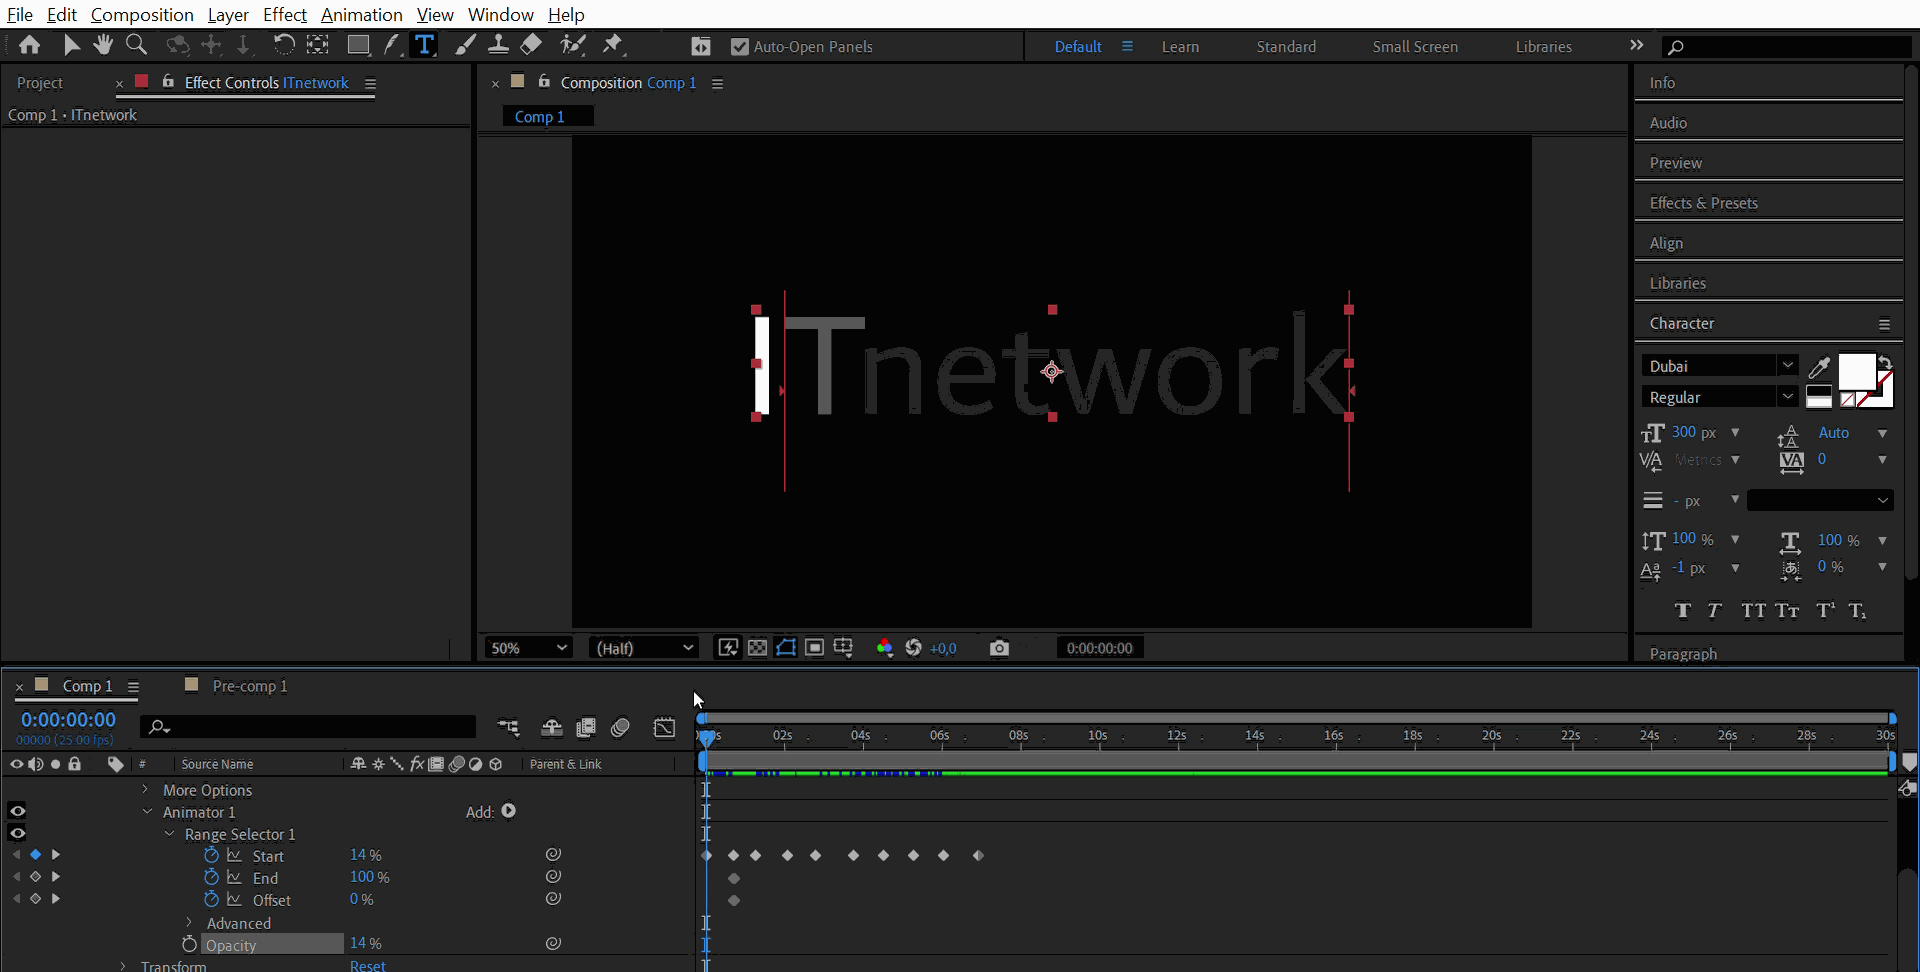The image size is (1920, 972).
Task: Enable Faux Bold in the Character panel
Action: (1683, 611)
